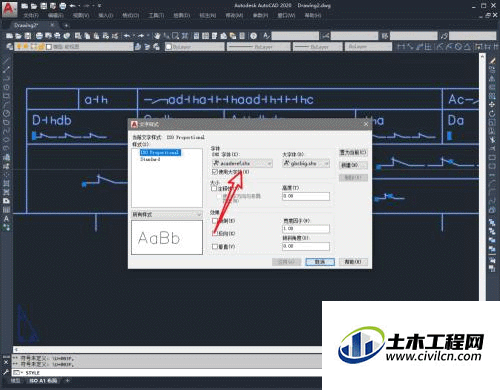The height and width of the screenshot is (390, 500).
Task: Open the plot style ByLayer dropdown
Action: [x=368, y=47]
